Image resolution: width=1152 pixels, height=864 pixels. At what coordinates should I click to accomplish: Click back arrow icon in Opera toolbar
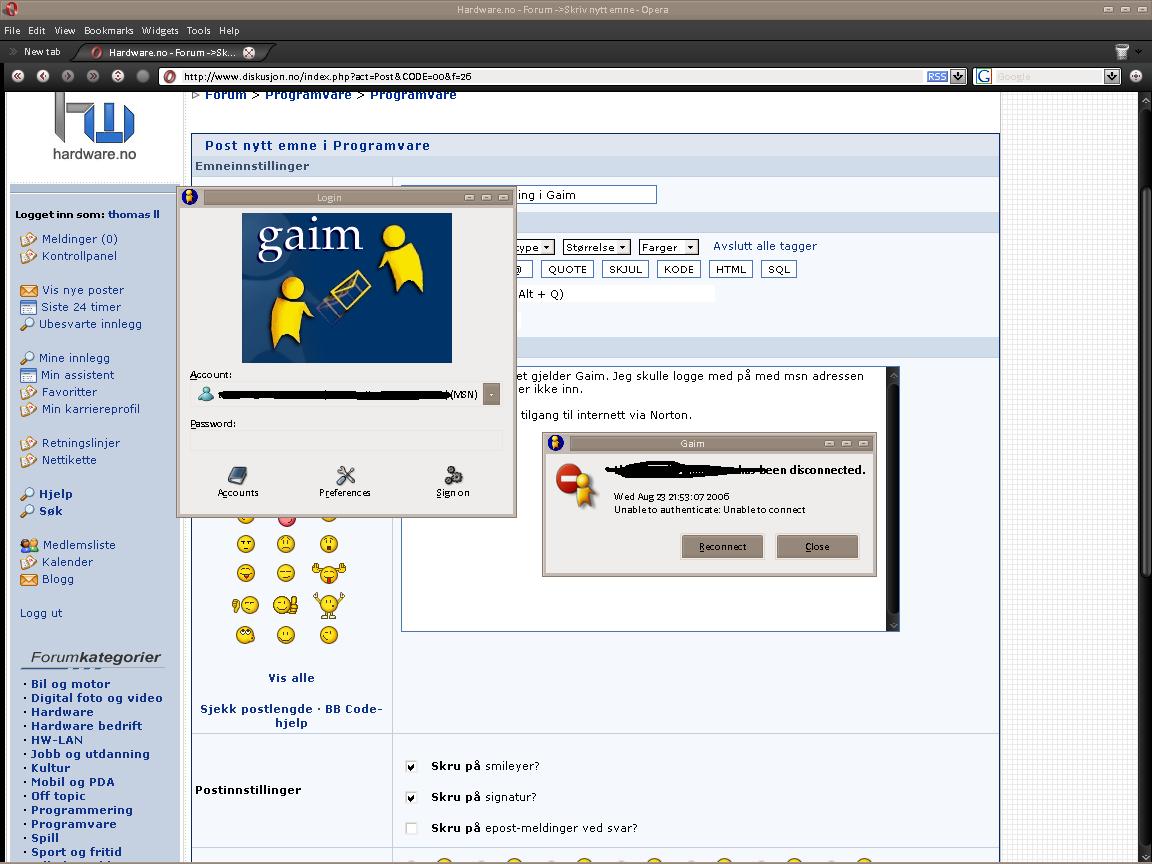click(43, 76)
